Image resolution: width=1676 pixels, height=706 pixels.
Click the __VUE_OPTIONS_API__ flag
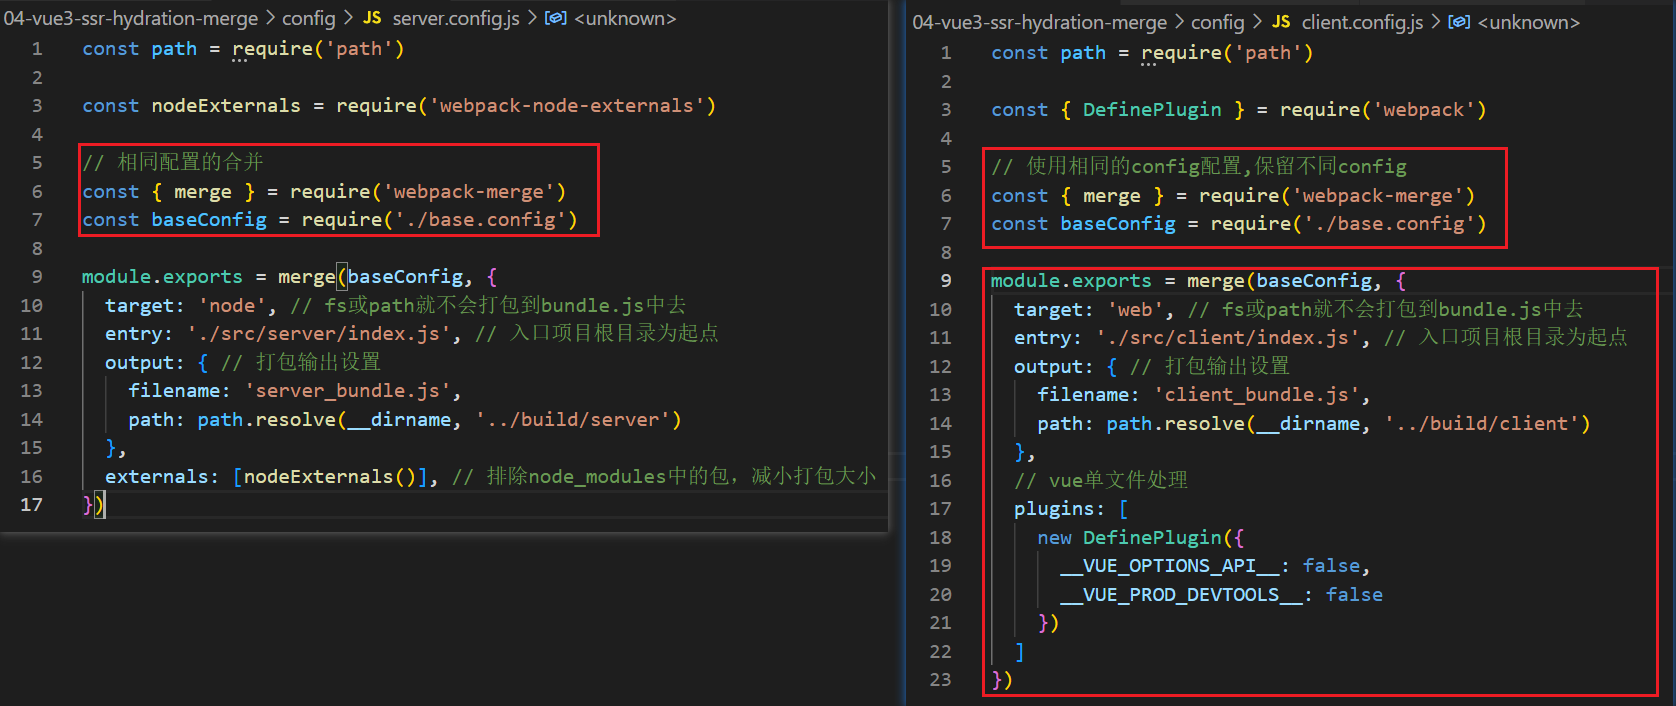[1170, 566]
